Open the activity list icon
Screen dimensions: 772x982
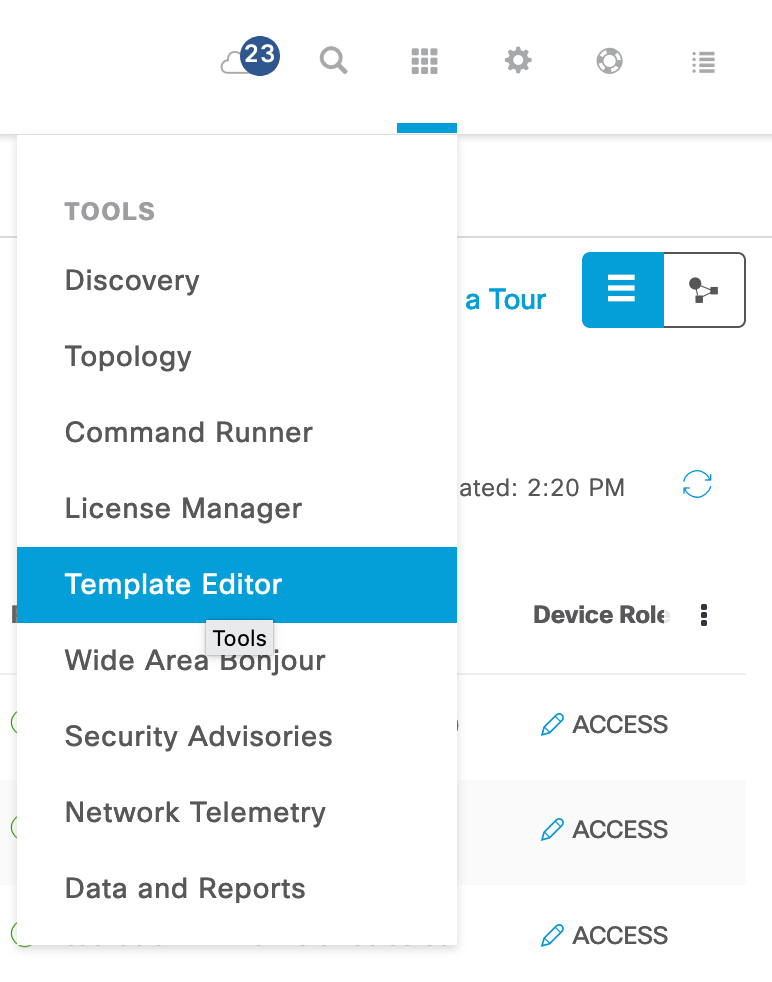(703, 61)
